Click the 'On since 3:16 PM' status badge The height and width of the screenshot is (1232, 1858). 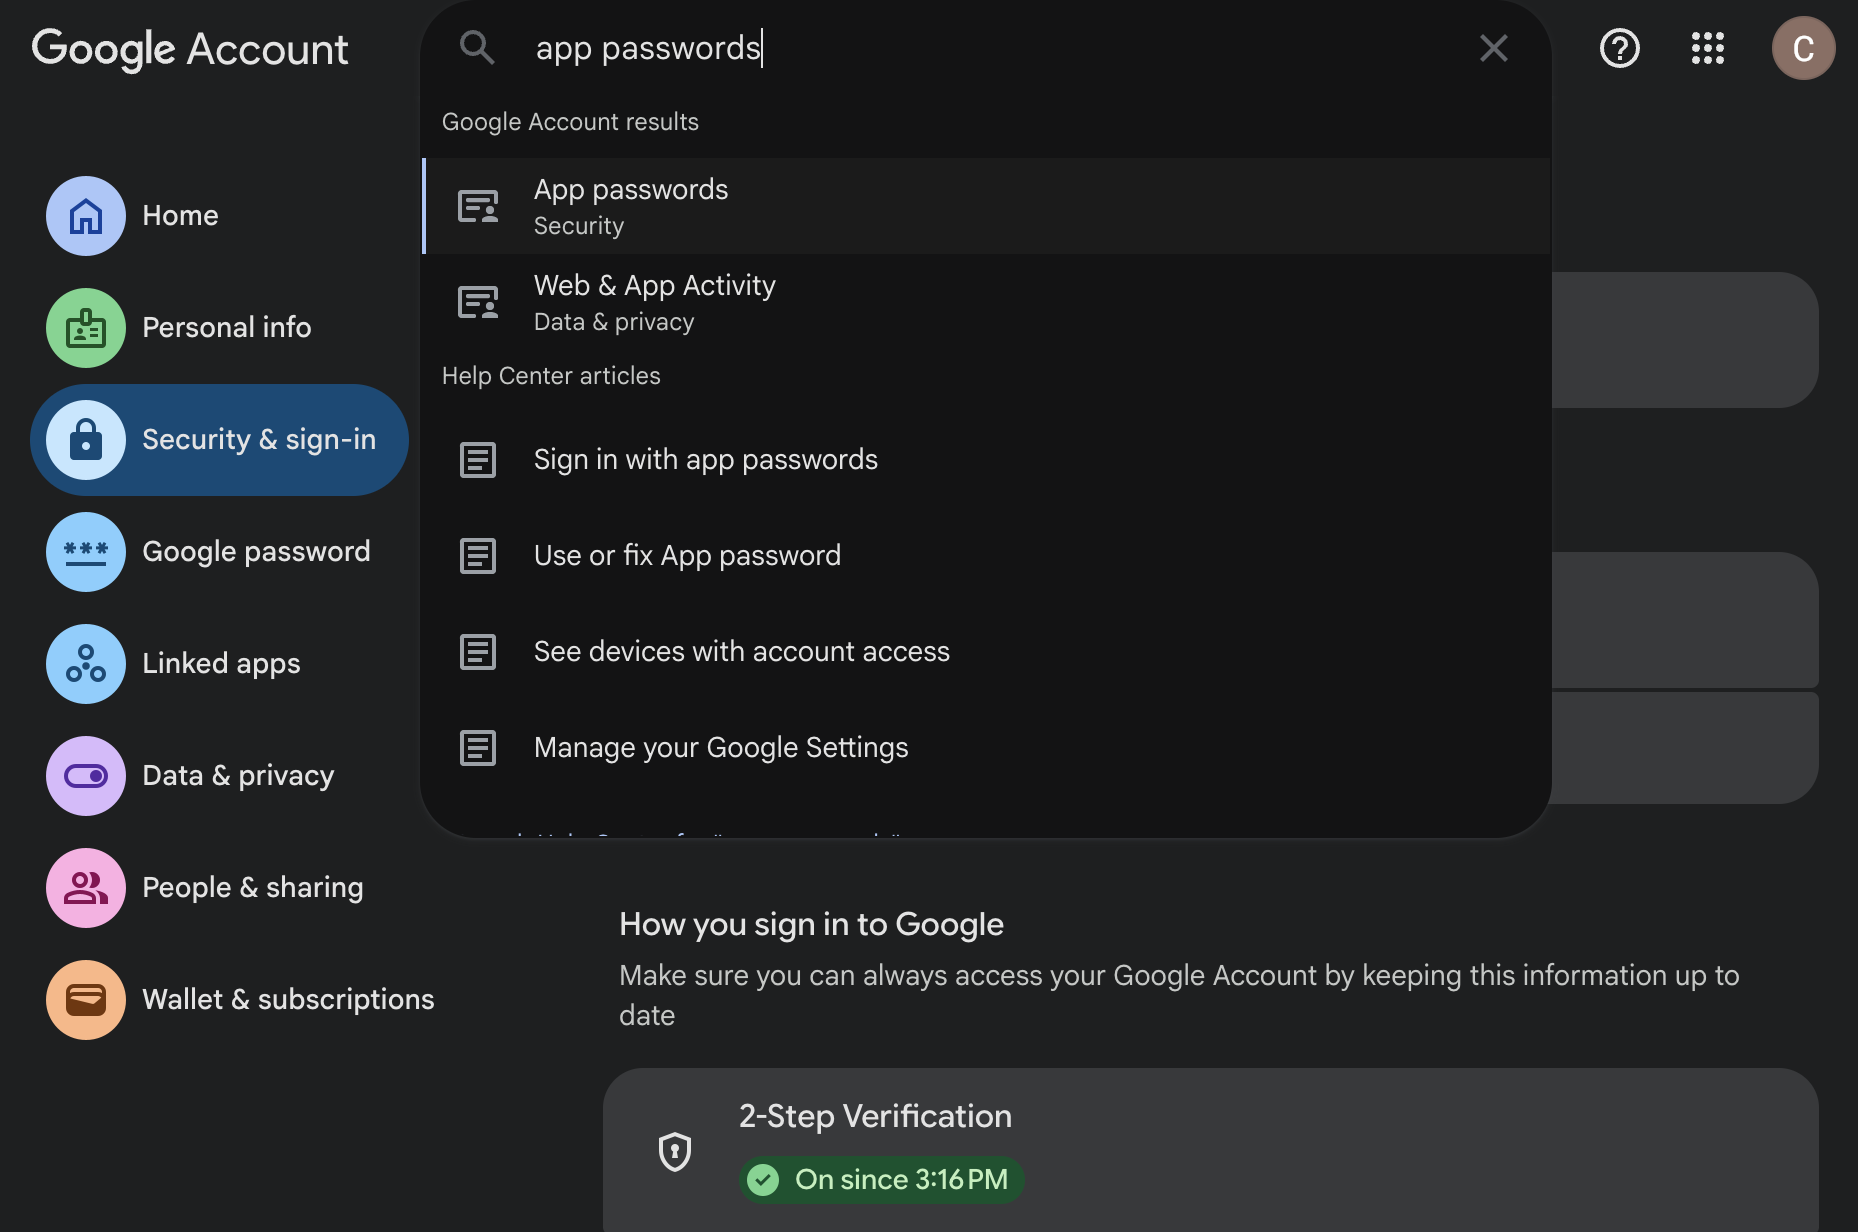point(881,1180)
